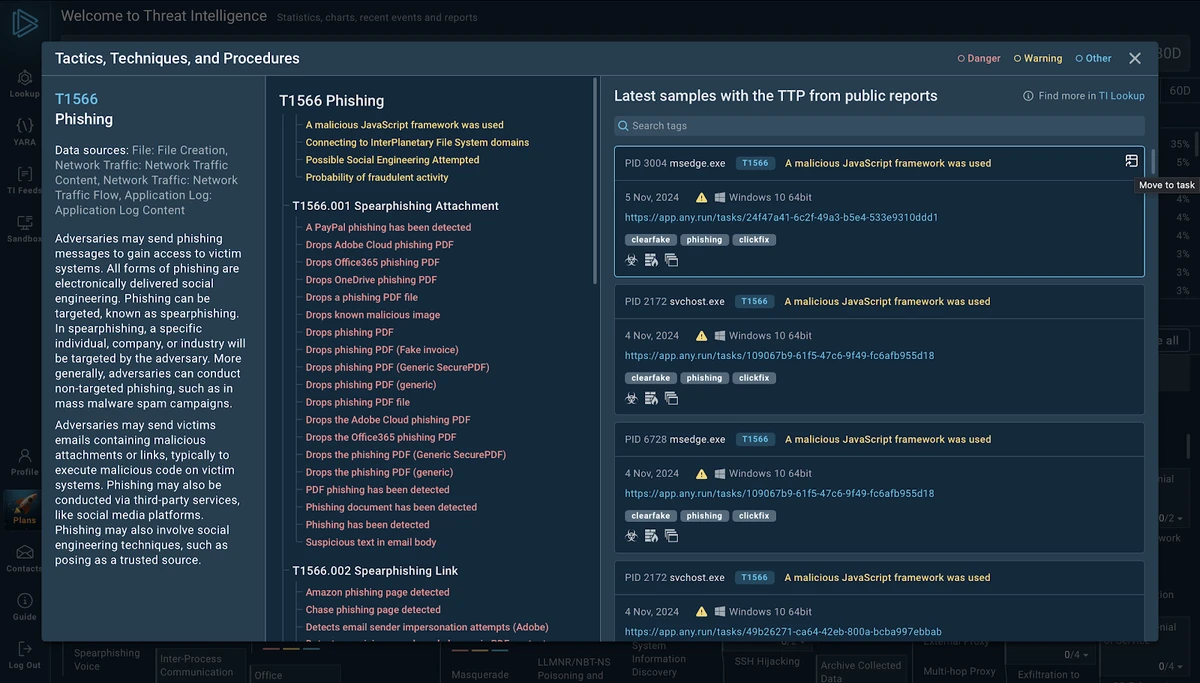Open the T1566 link in the left panel
Screen dimensions: 1200x683
click(x=76, y=99)
